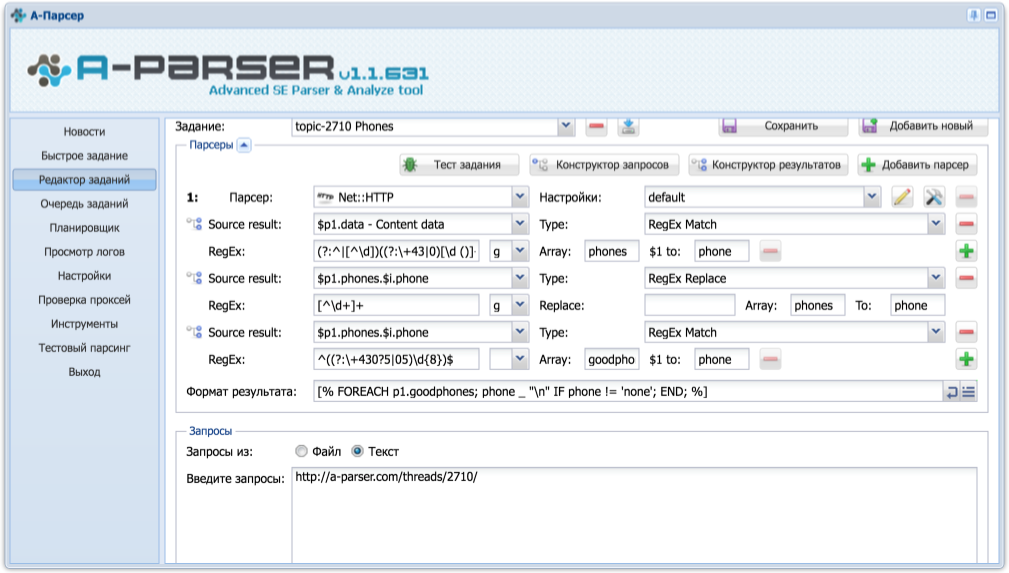Edit the default settings preset via pencil icon
1009x573 pixels.
coord(902,197)
